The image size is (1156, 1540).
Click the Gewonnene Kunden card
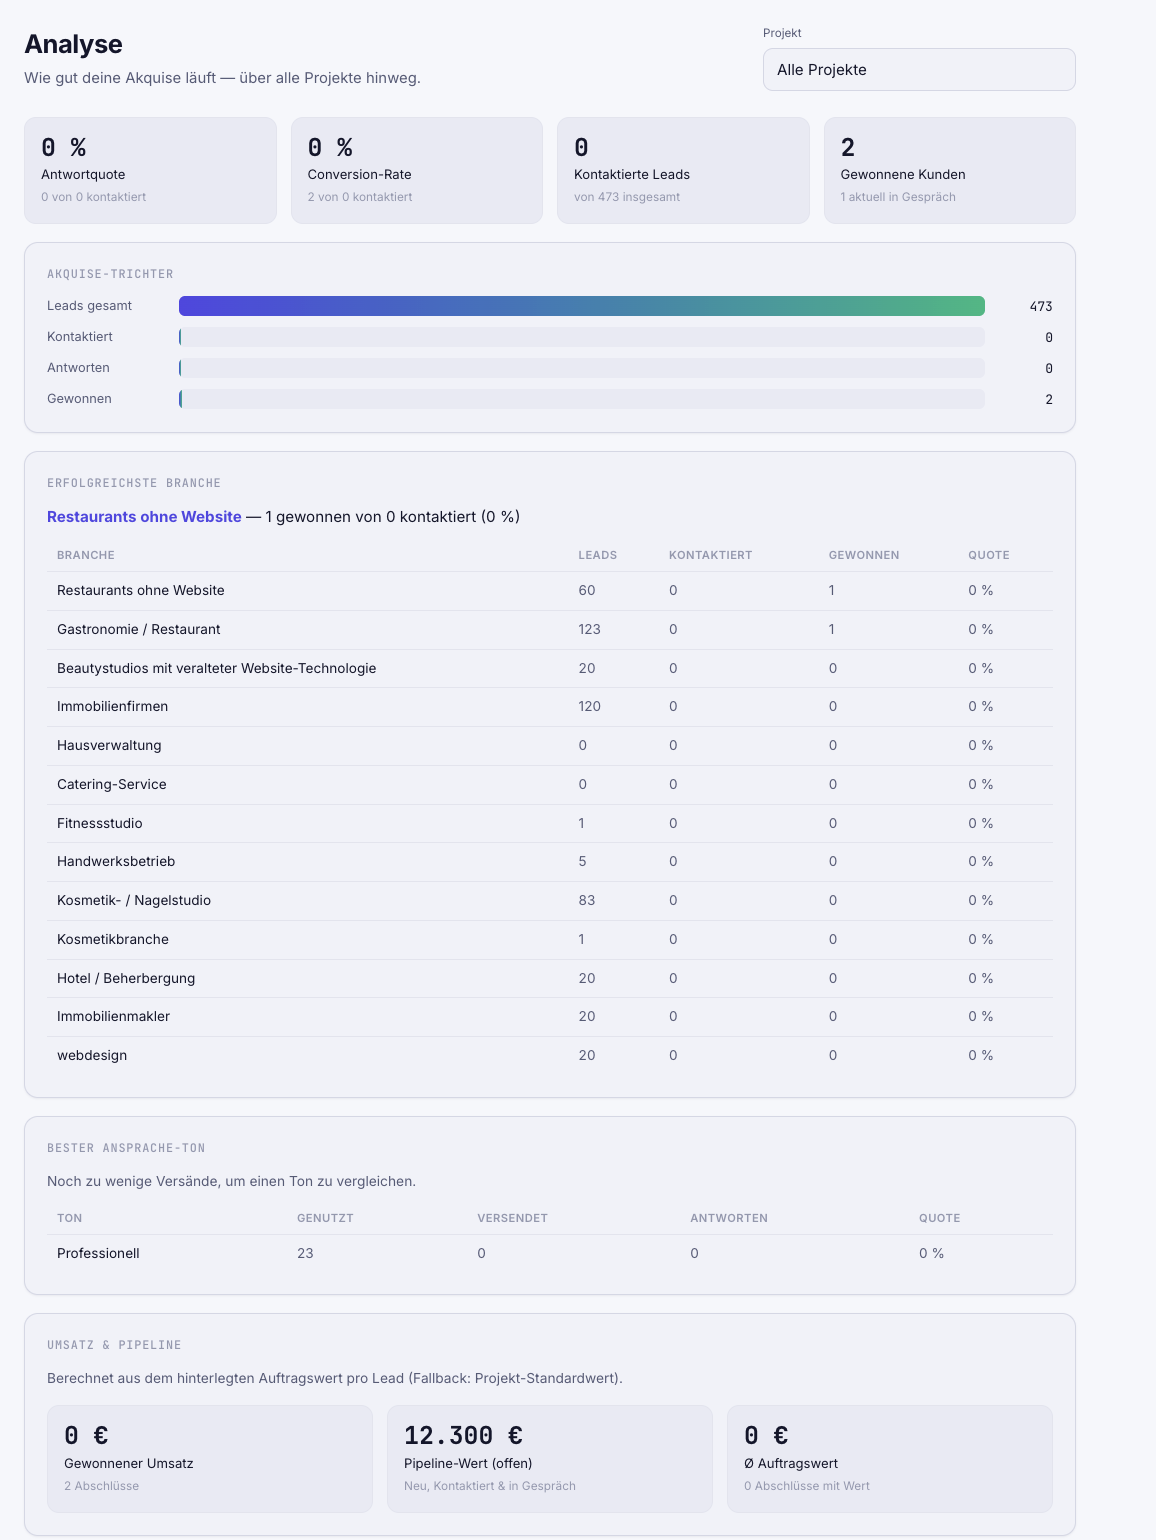[950, 171]
